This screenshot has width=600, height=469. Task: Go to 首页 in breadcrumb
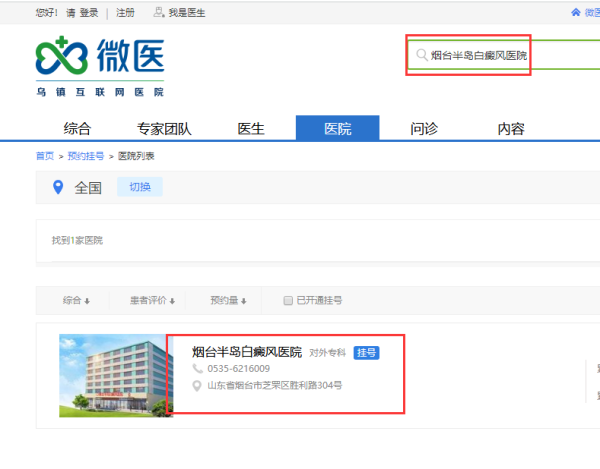[45, 156]
